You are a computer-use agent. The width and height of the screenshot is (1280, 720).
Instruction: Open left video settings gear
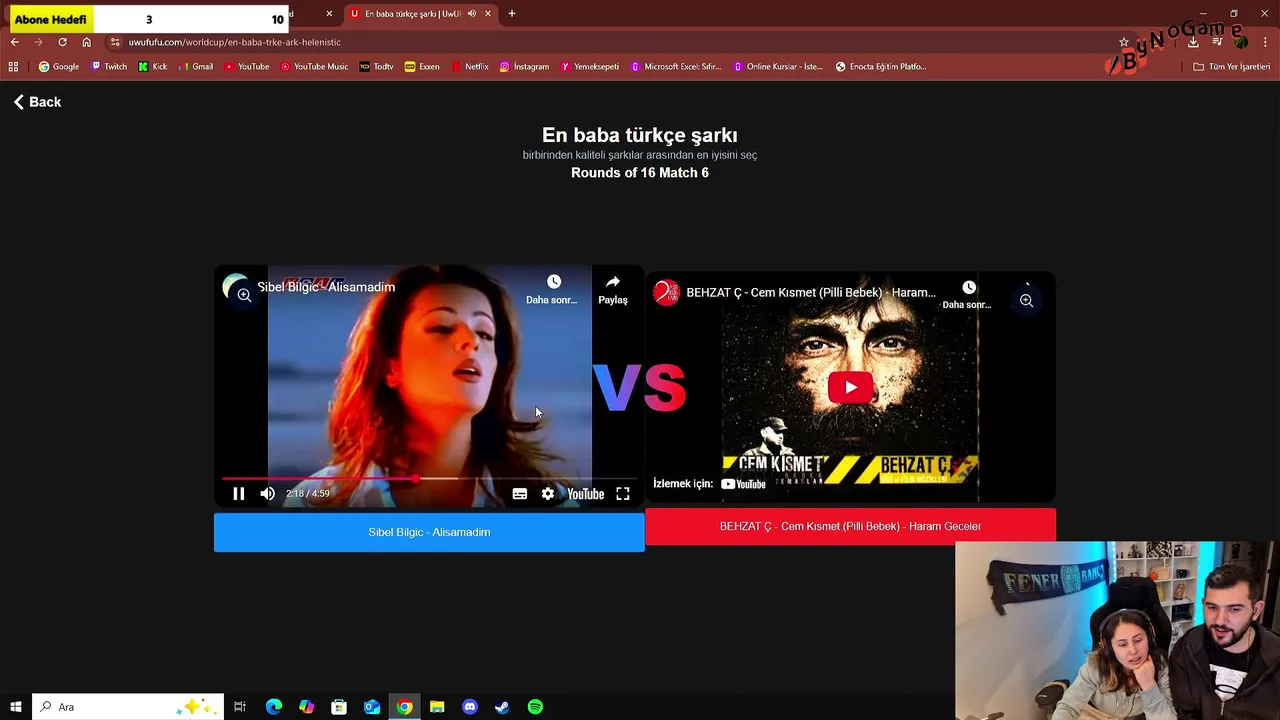point(548,494)
